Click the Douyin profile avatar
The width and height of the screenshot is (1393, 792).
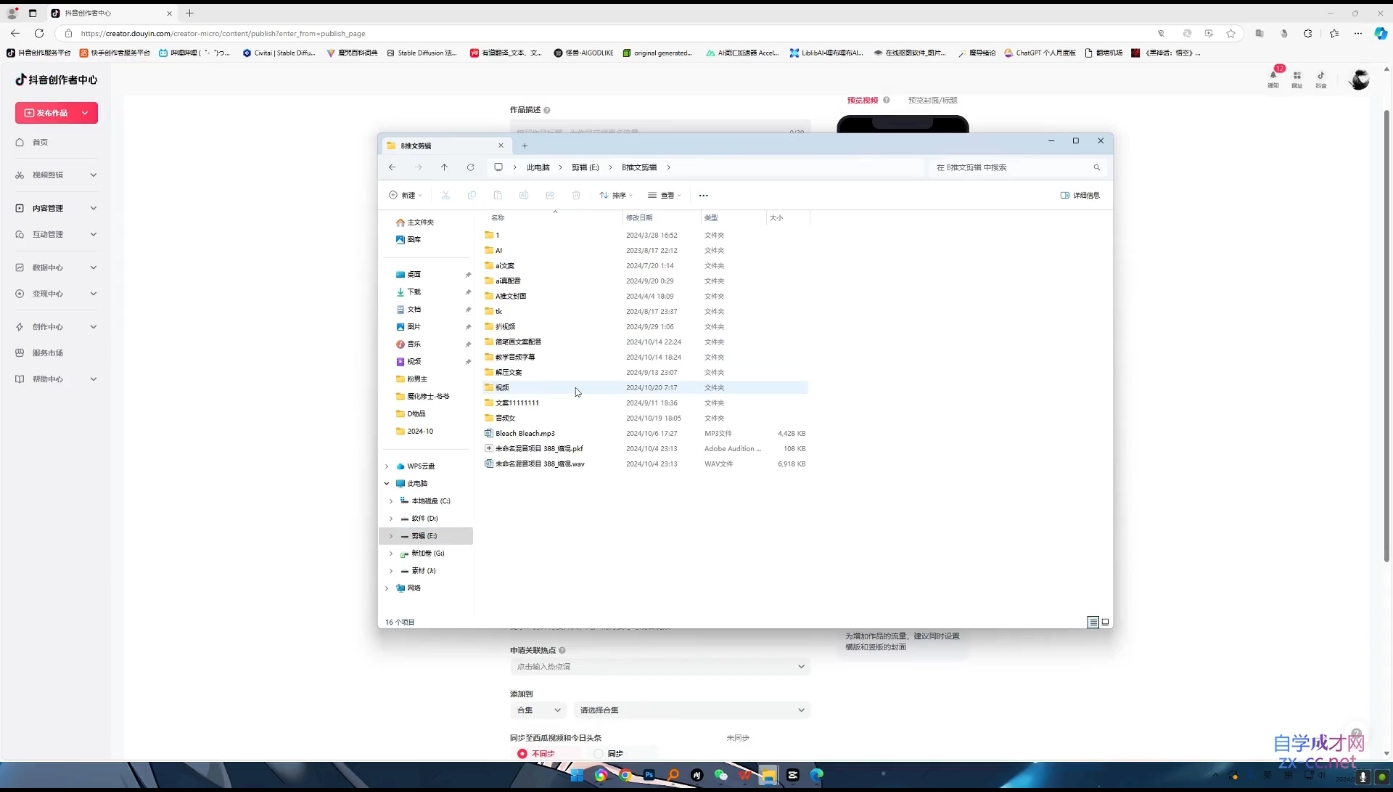[x=1358, y=80]
